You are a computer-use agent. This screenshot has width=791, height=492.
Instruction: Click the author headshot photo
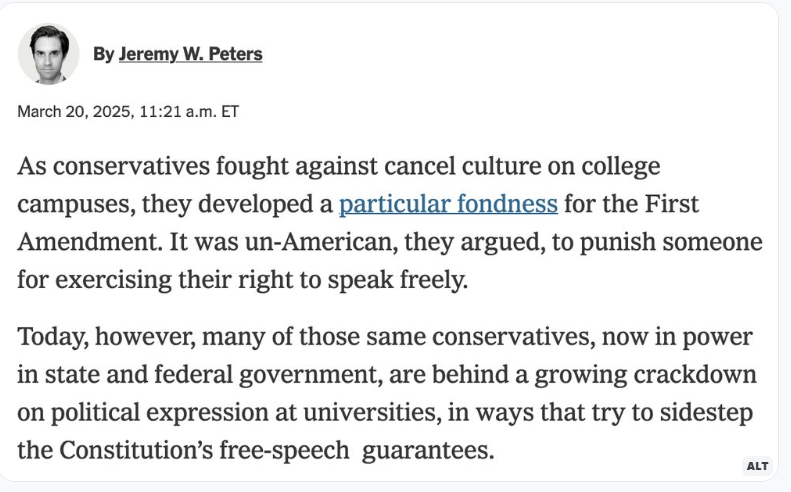pos(48,53)
